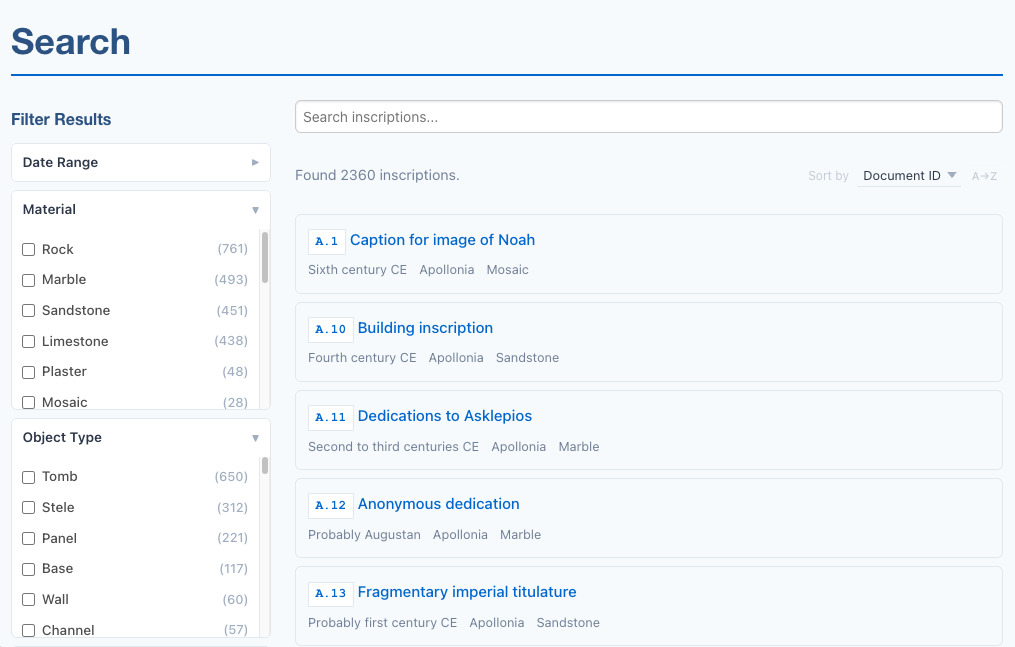Select the Stele object type filter
1015x647 pixels.
coord(29,508)
